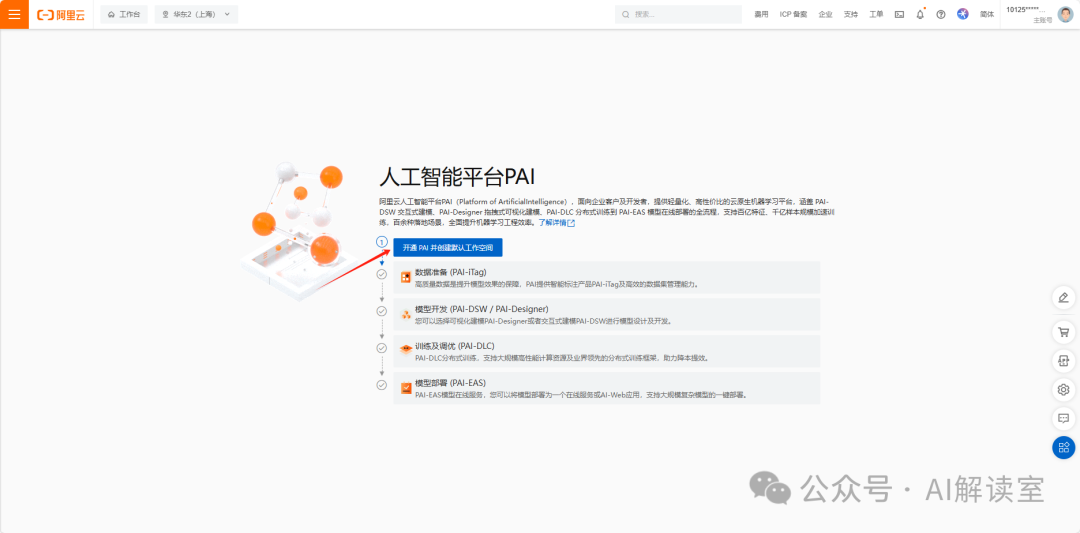Click the 人工智能平台PAI heading
The height and width of the screenshot is (533, 1080).
(x=457, y=176)
